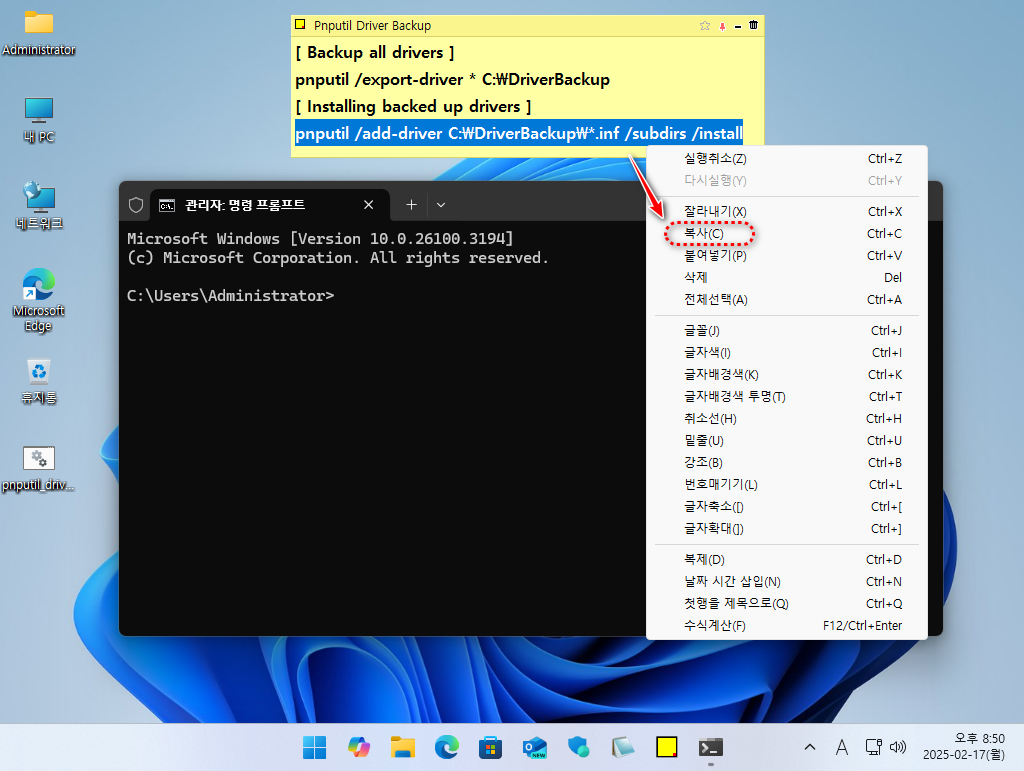Open Outlook (new) from the taskbar
Image resolution: width=1024 pixels, height=771 pixels.
tap(535, 747)
